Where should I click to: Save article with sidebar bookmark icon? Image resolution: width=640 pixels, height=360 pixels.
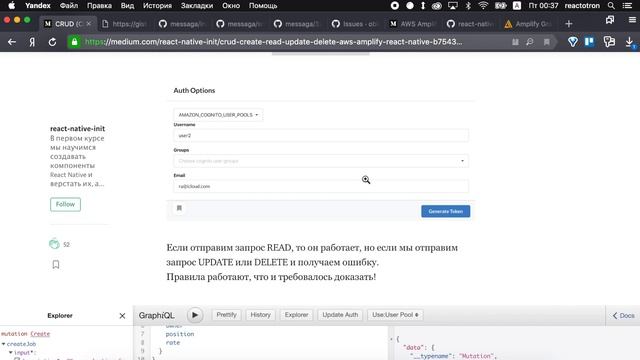(x=56, y=264)
